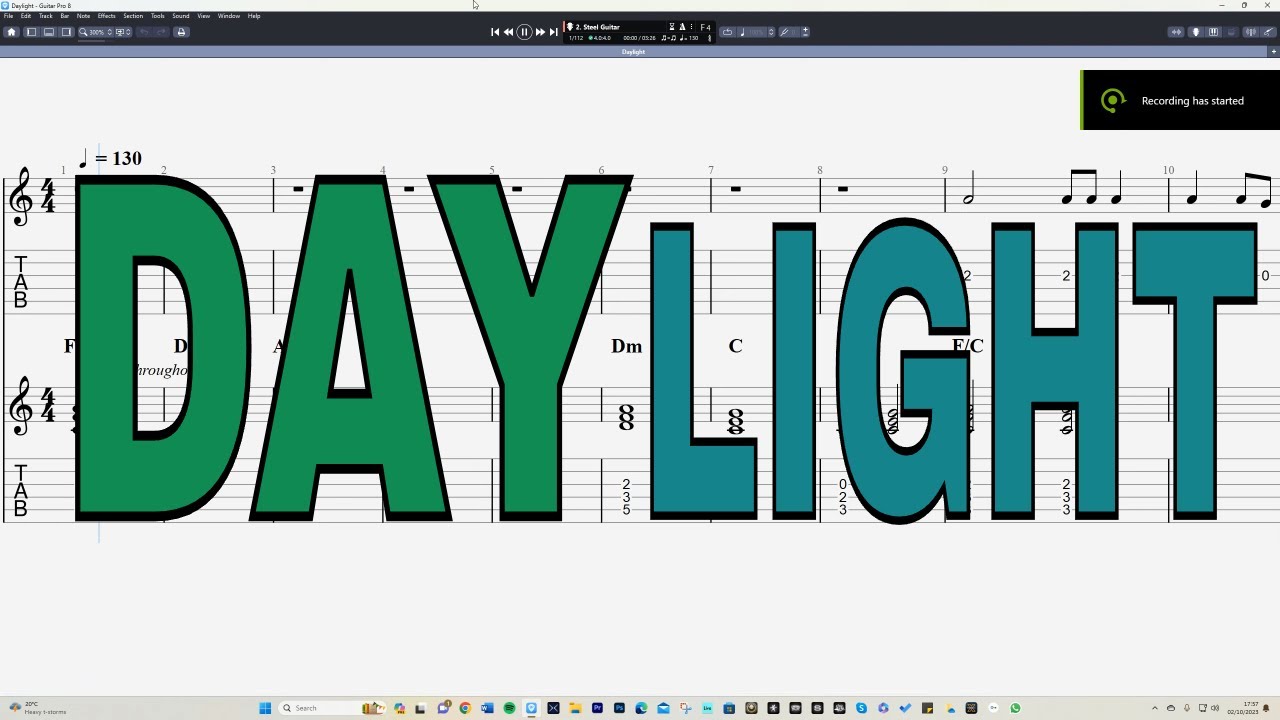The width and height of the screenshot is (1280, 720).
Task: Open the Section menu
Action: 133,16
